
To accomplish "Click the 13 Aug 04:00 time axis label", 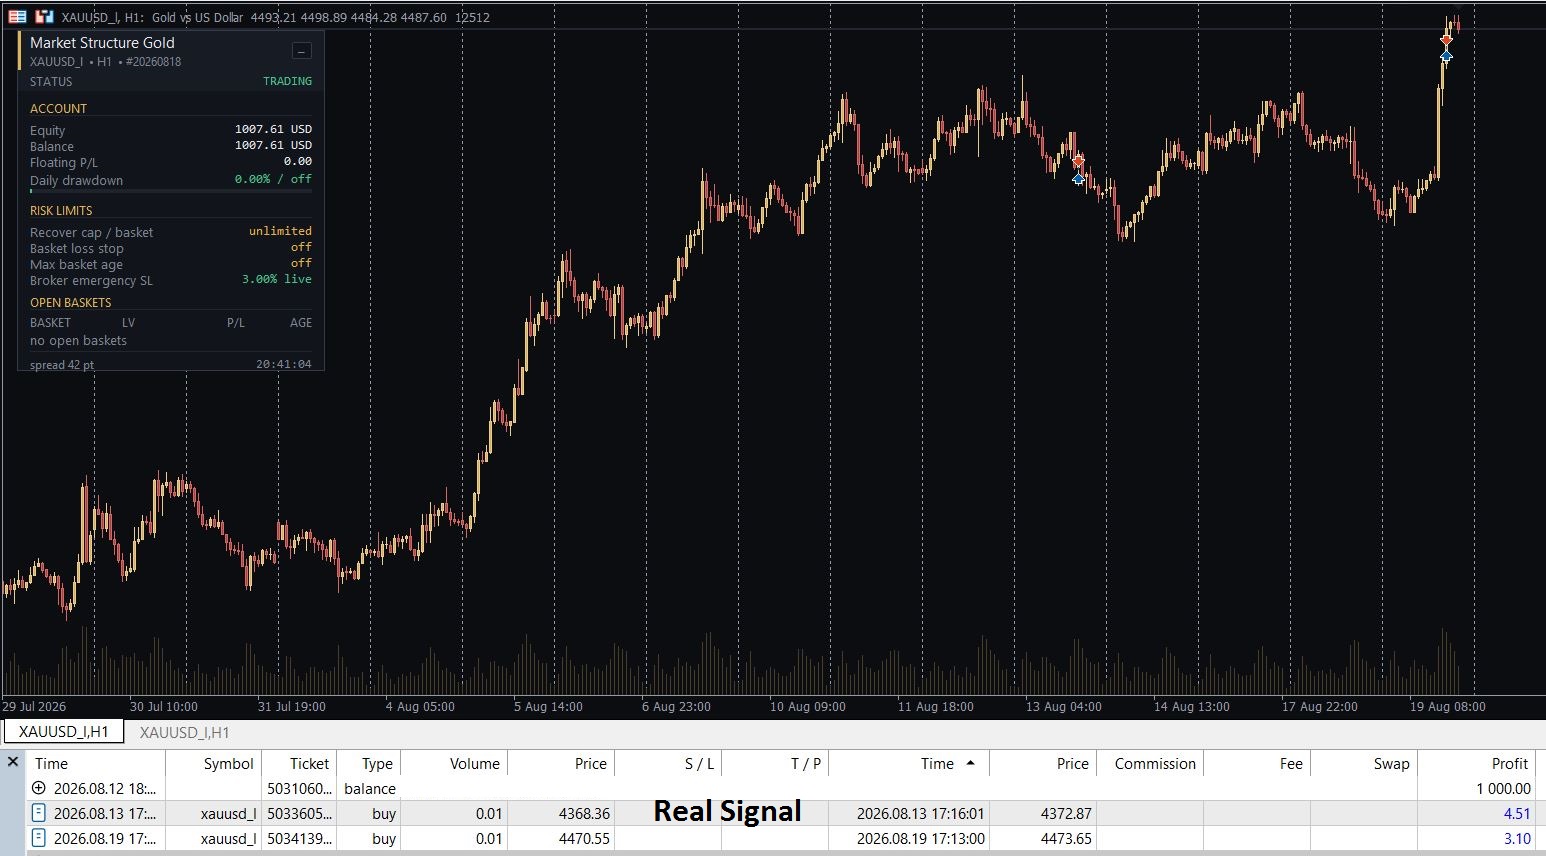I will pyautogui.click(x=1064, y=706).
